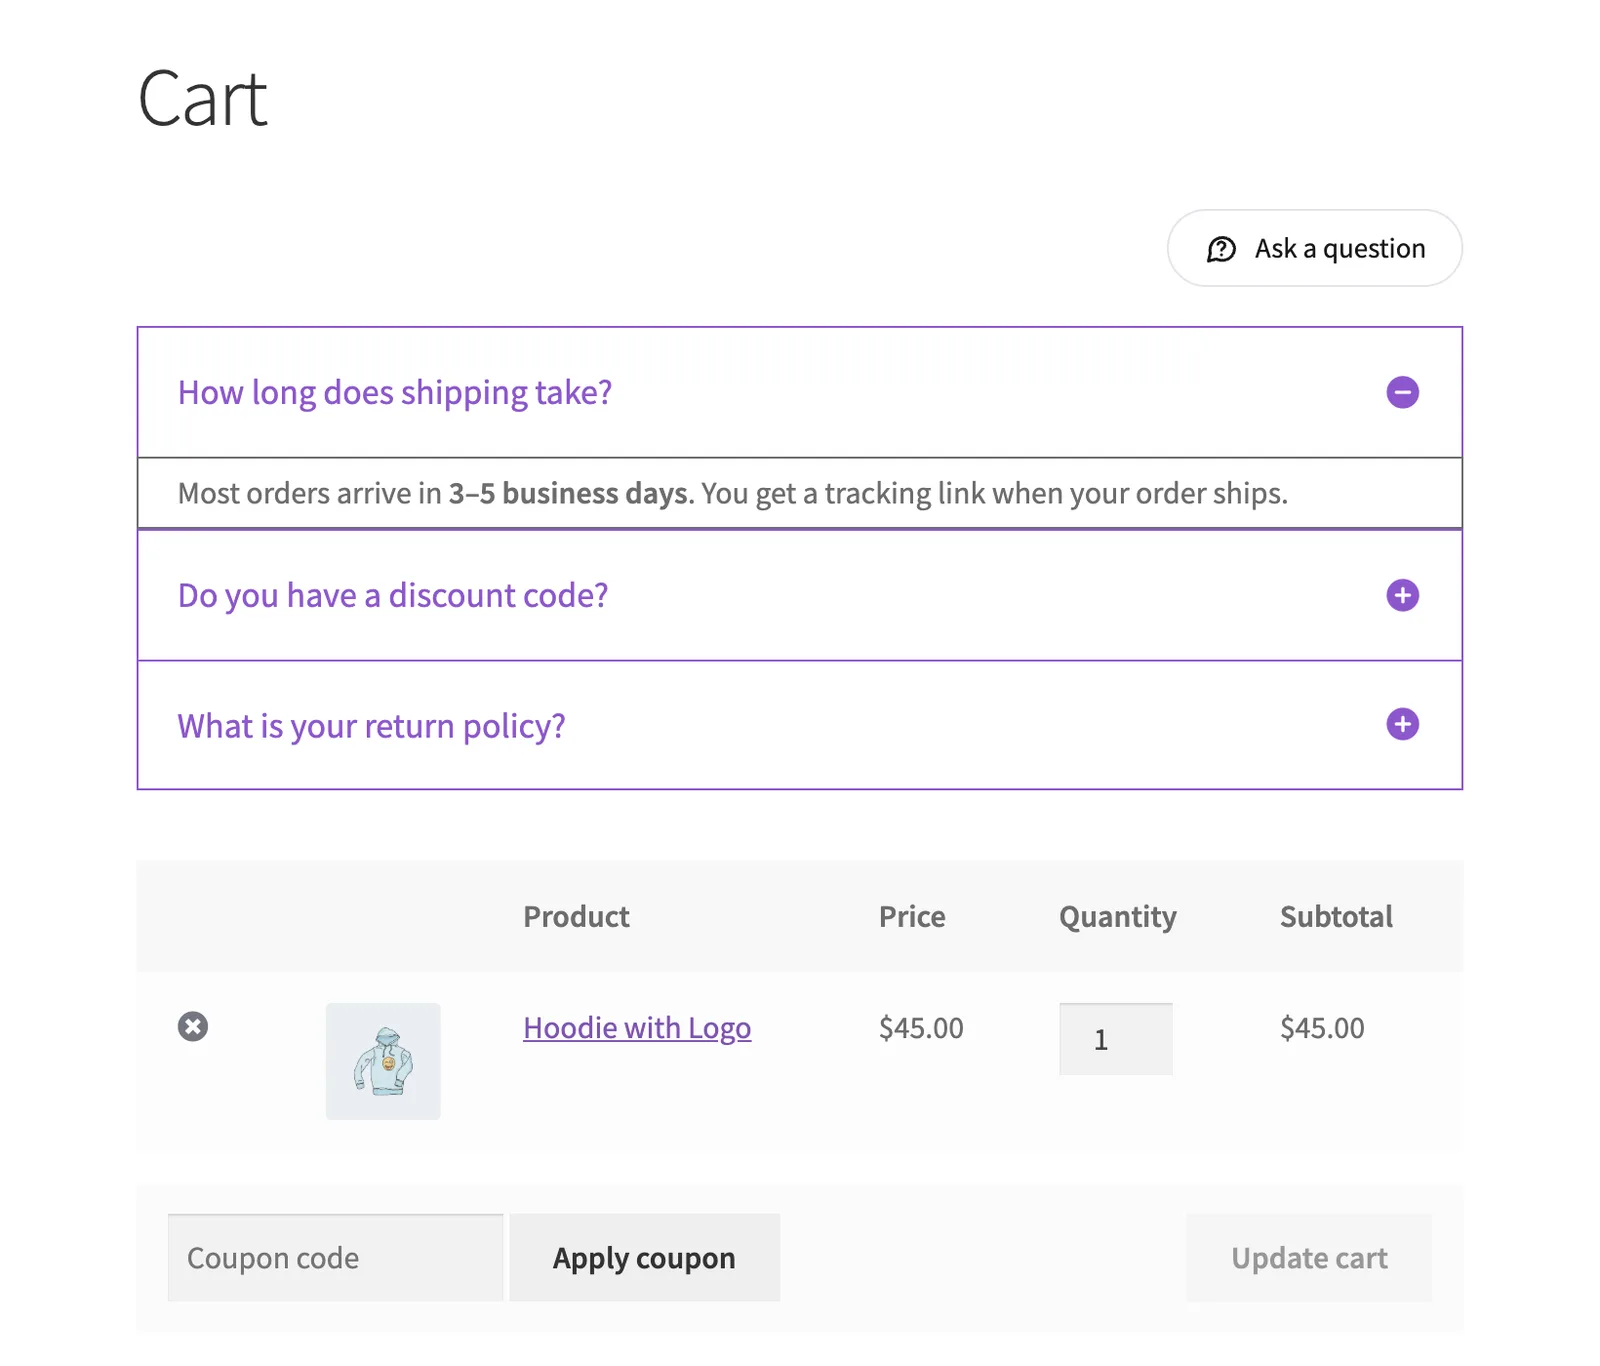Click the Ask a question chat bubble icon
The height and width of the screenshot is (1366, 1600).
[x=1221, y=249]
